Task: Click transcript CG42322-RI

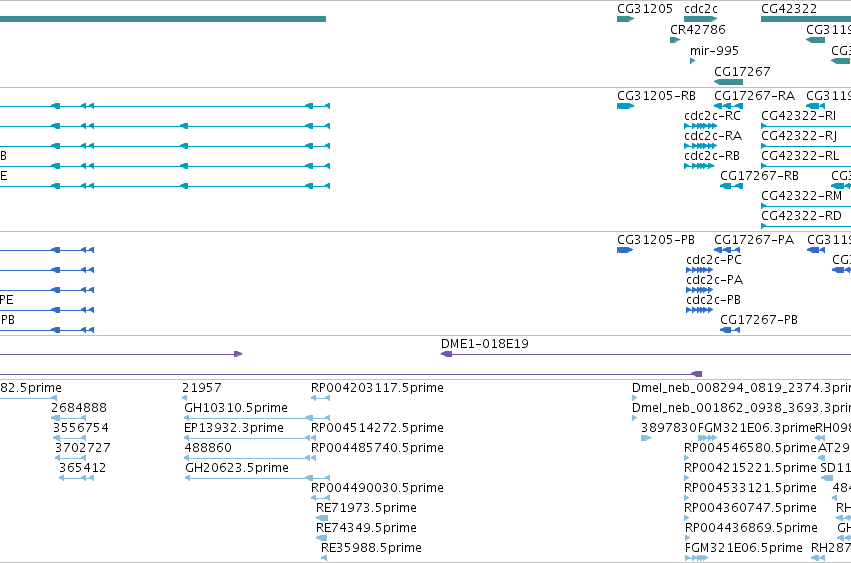Action: click(x=798, y=116)
